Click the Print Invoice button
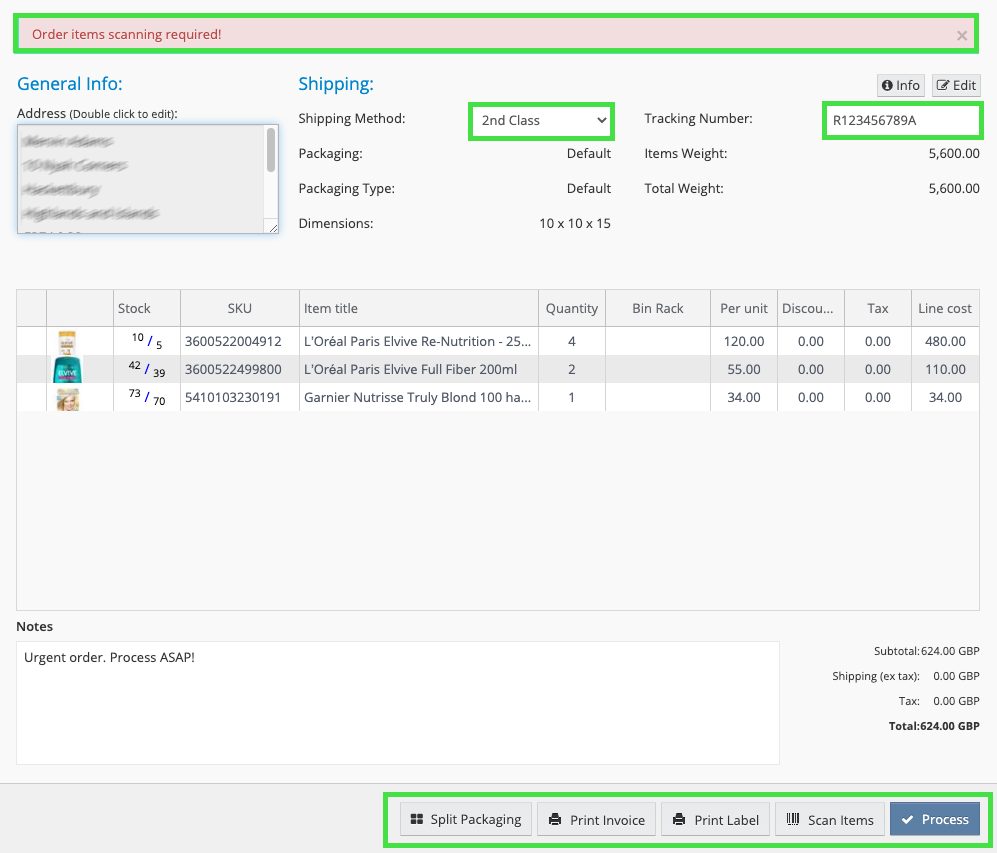This screenshot has height=853, width=997. 598,820
